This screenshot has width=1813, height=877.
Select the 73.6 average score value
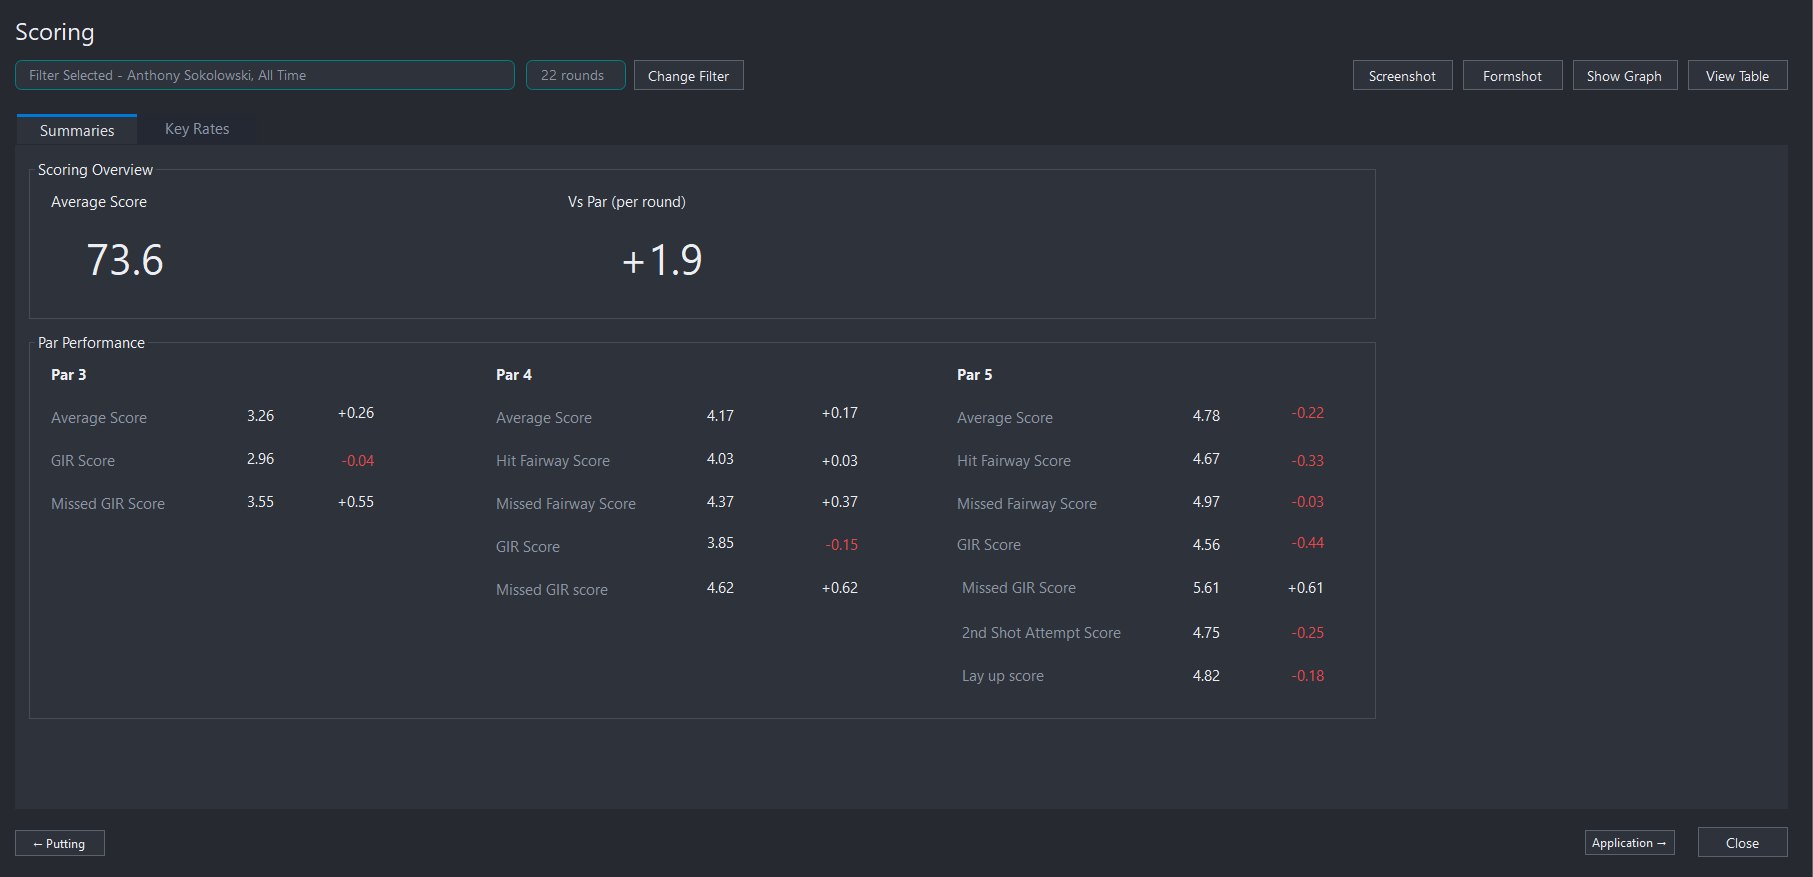(125, 260)
